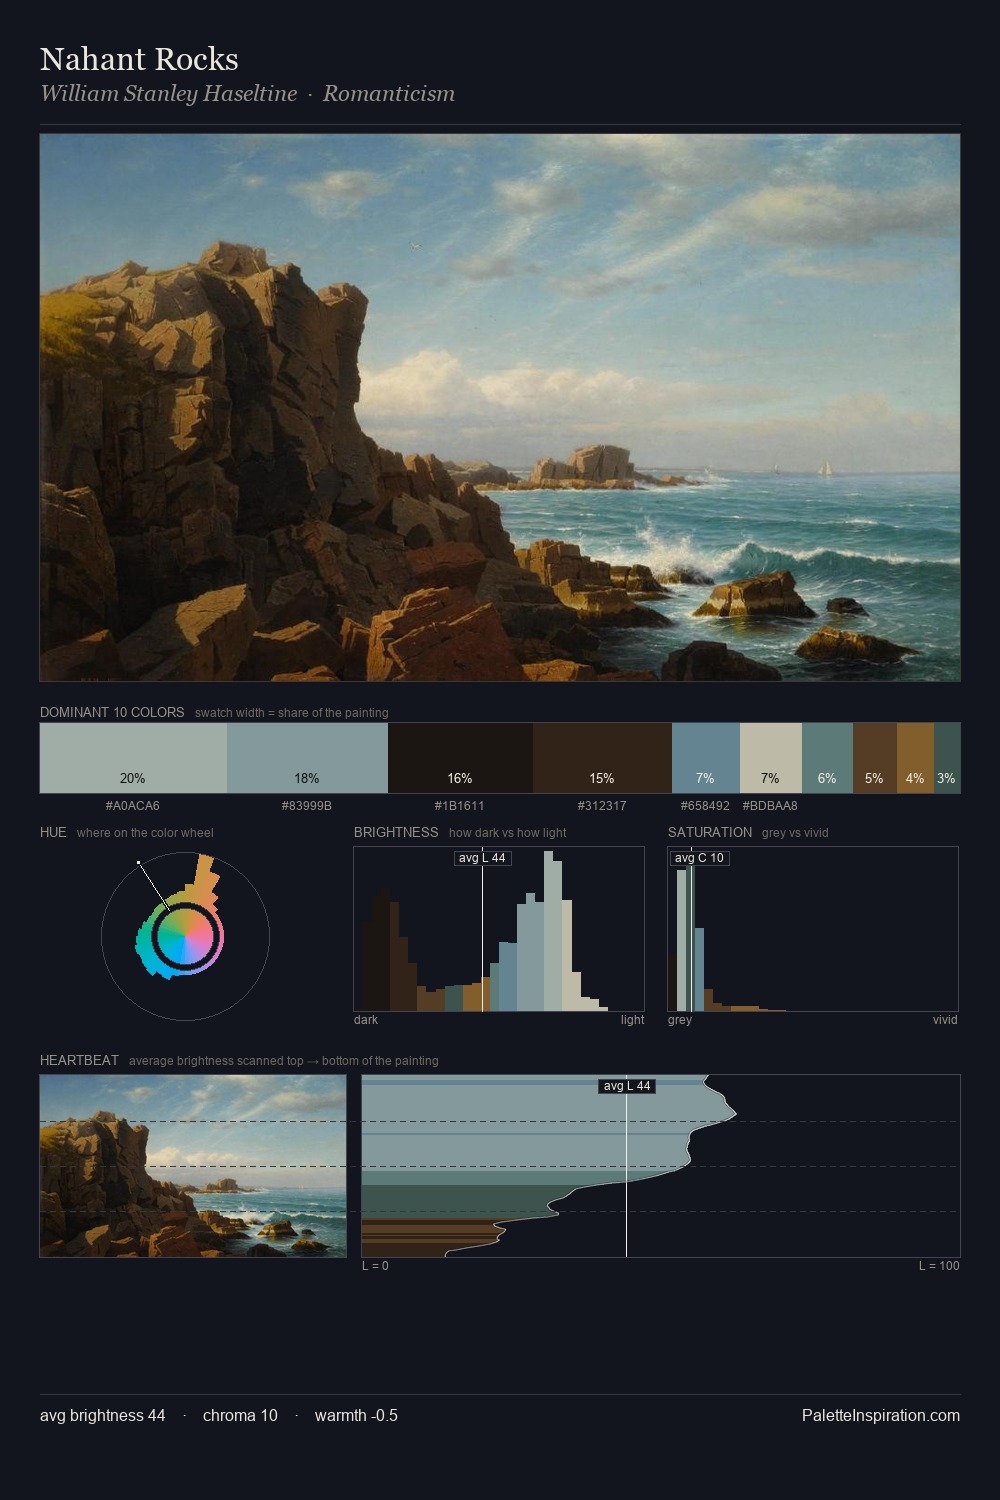Click the DOMINANT 10 COLORS heading

tap(112, 712)
